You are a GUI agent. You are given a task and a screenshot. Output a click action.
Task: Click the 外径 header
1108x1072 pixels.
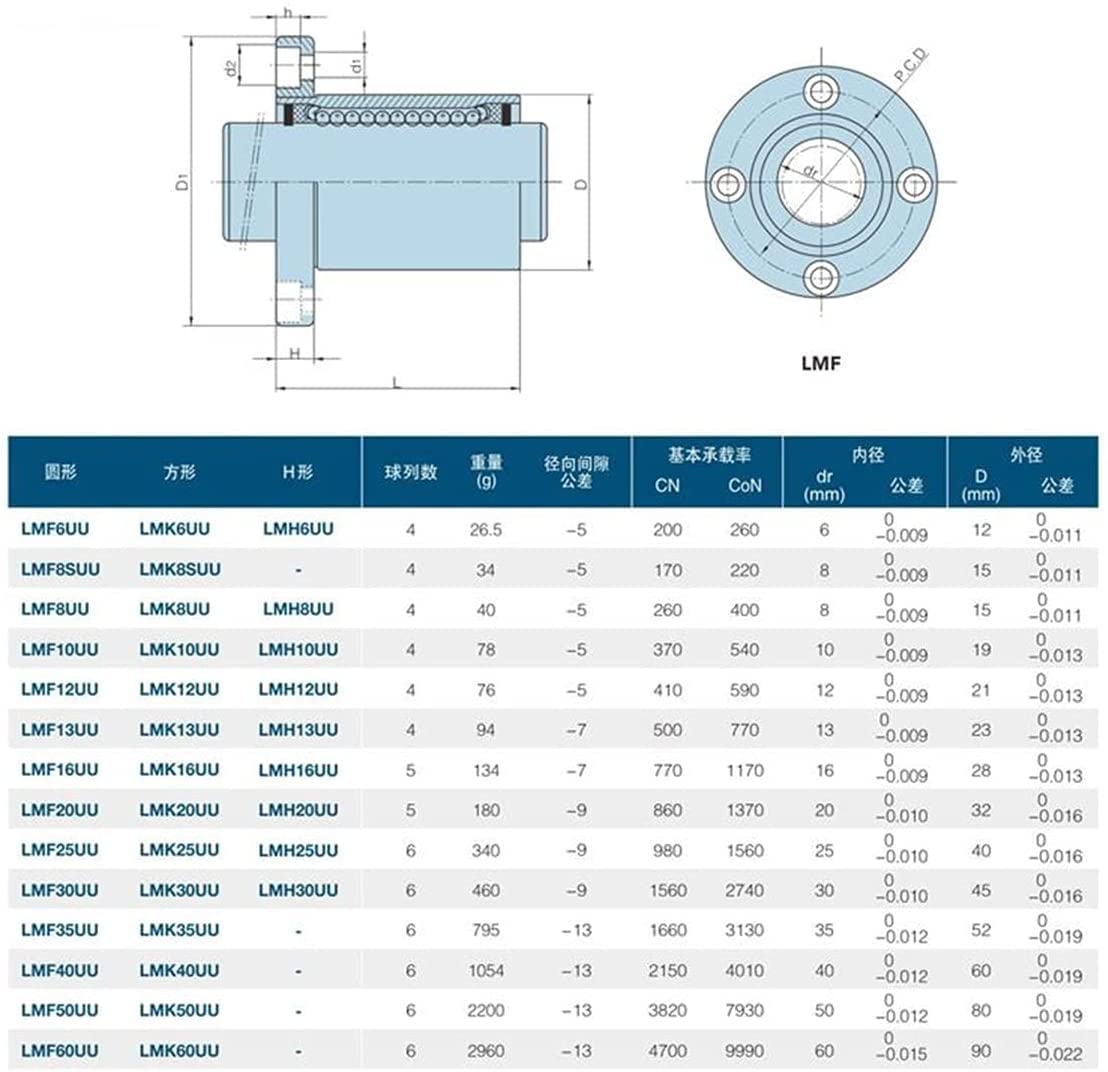[x=1025, y=454]
